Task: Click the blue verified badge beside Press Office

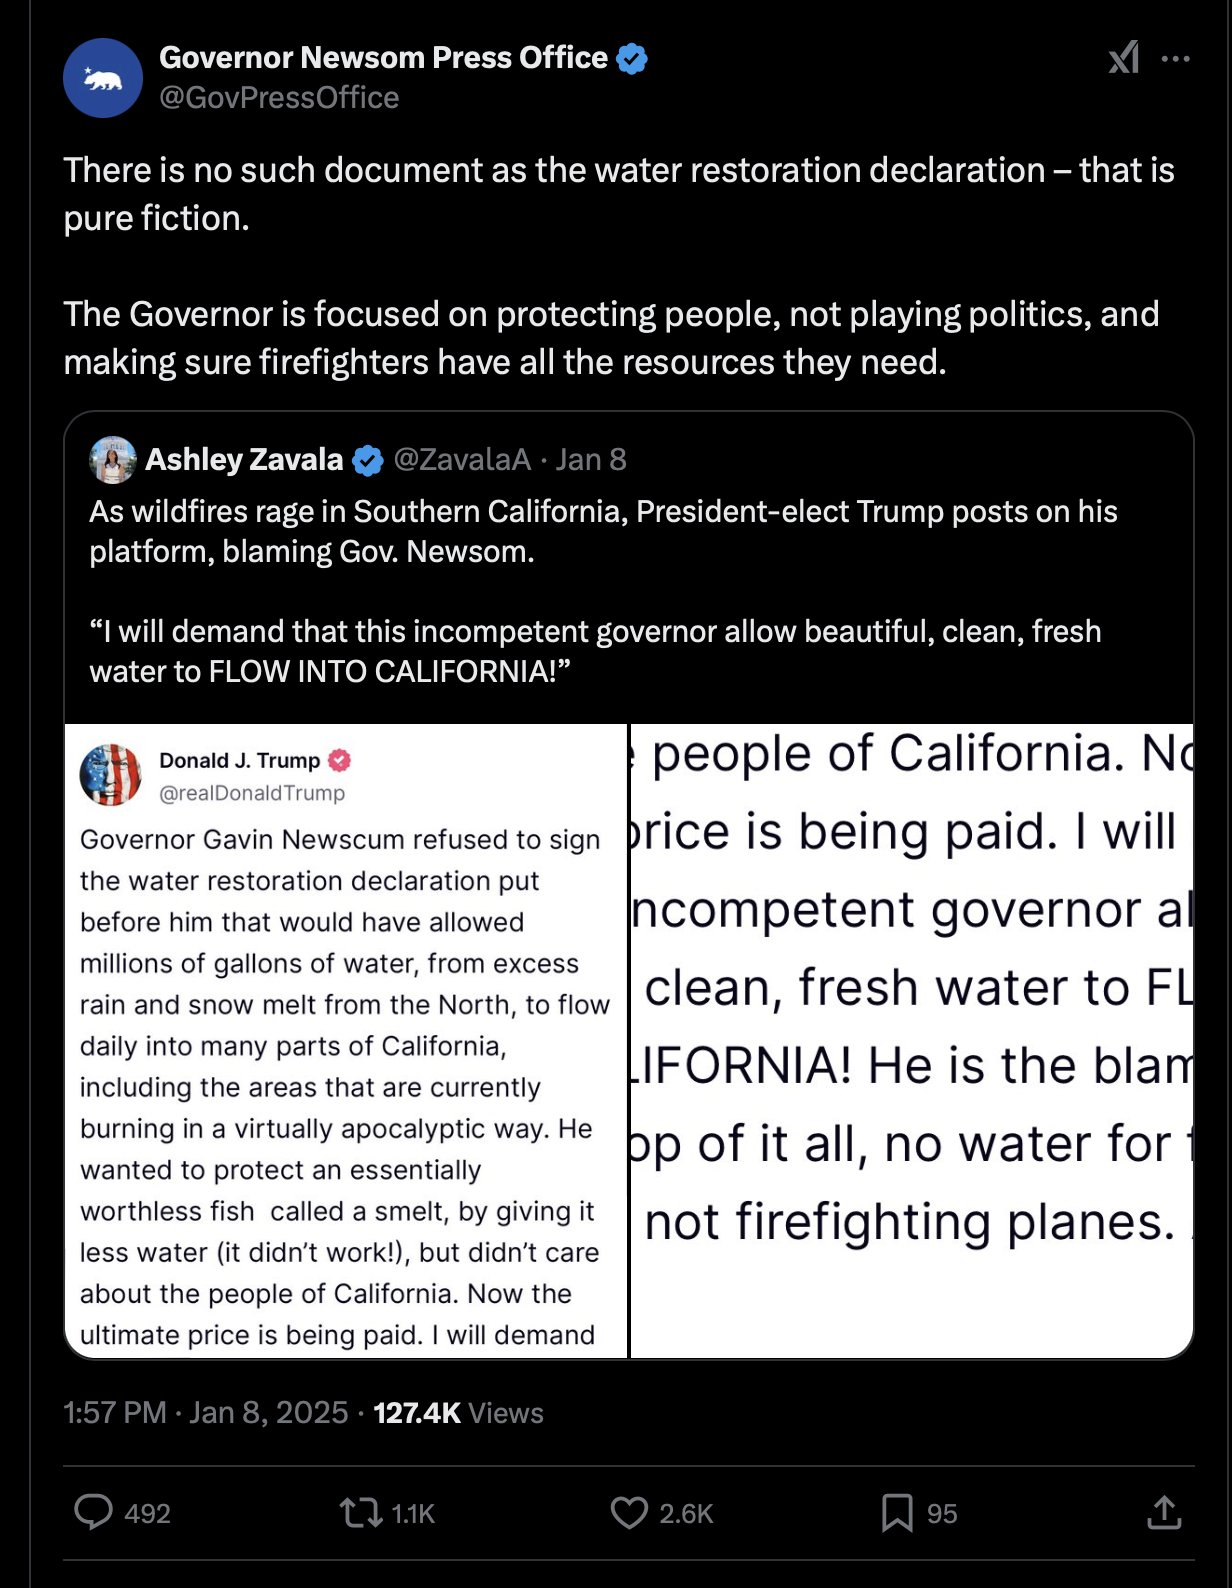Action: pos(631,59)
